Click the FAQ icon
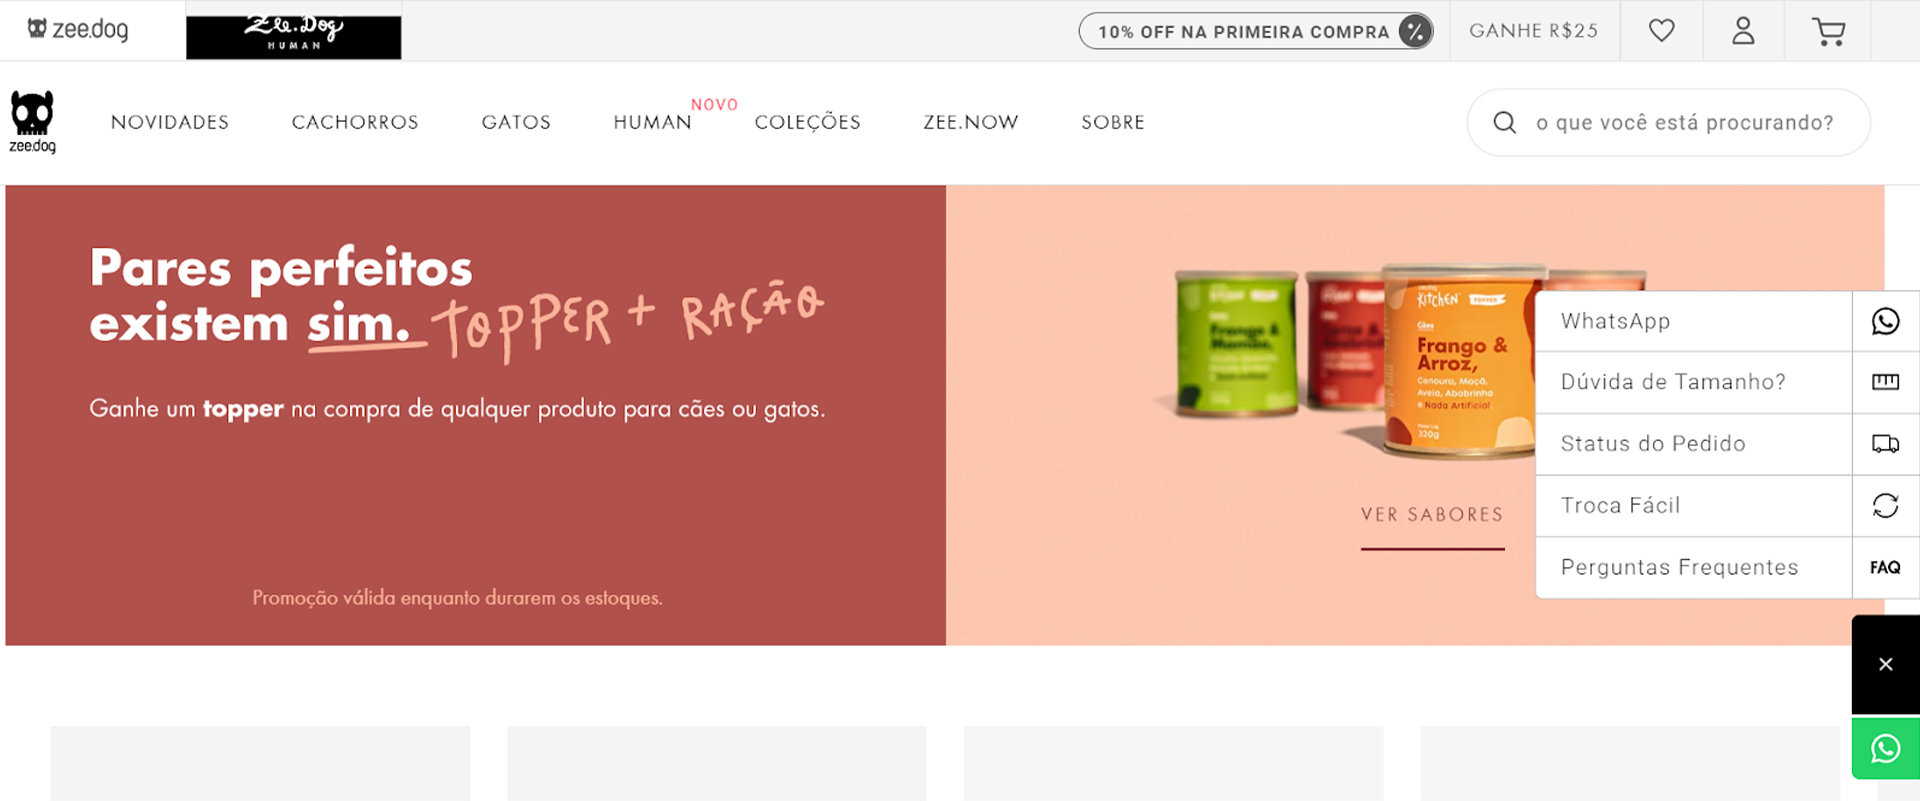Screen dimensions: 1920x801 point(1885,567)
